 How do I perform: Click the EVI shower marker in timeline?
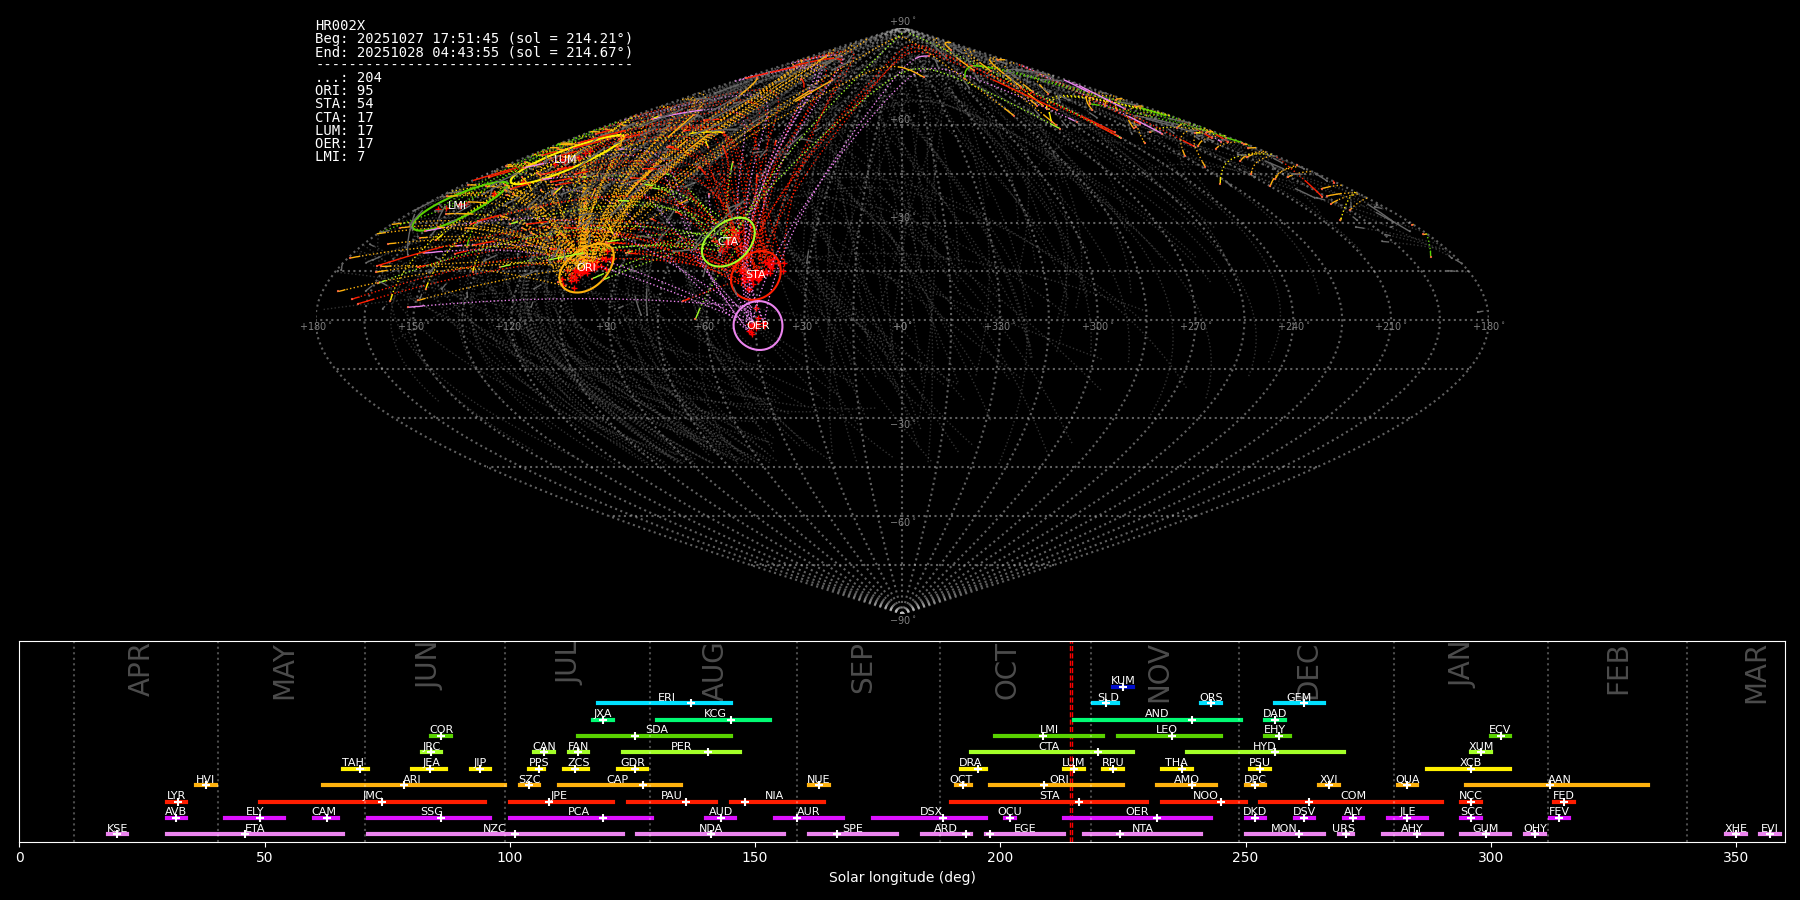coord(1769,834)
